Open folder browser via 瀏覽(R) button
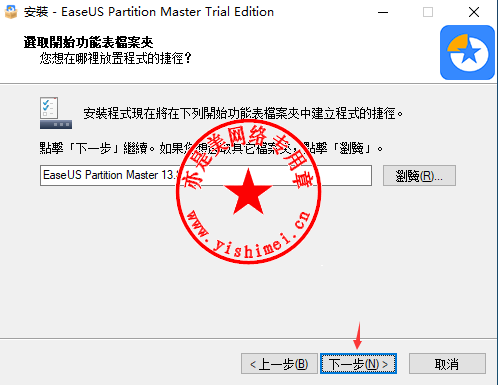The width and height of the screenshot is (498, 385). pos(419,175)
